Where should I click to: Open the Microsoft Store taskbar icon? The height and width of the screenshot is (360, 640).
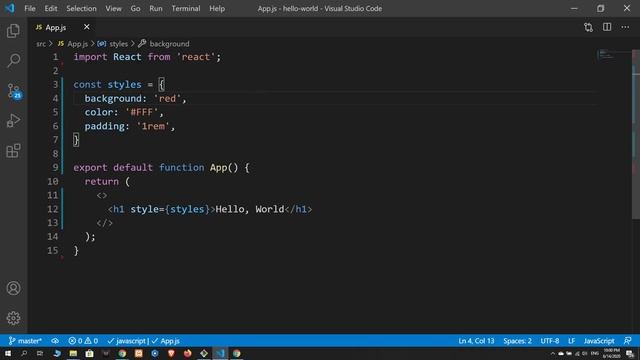pos(89,353)
